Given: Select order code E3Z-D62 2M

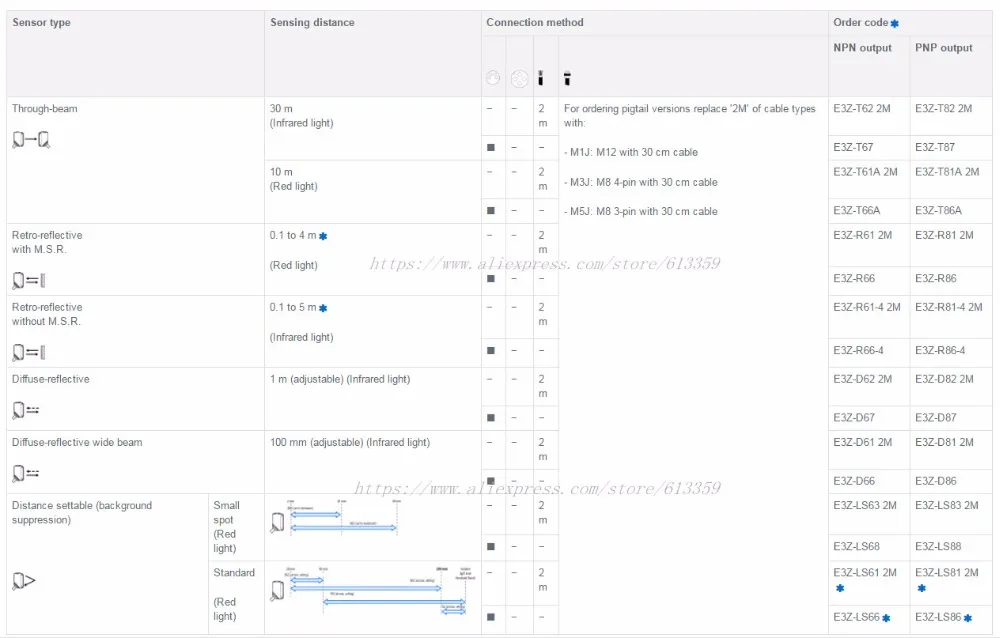Looking at the screenshot, I should point(862,379).
